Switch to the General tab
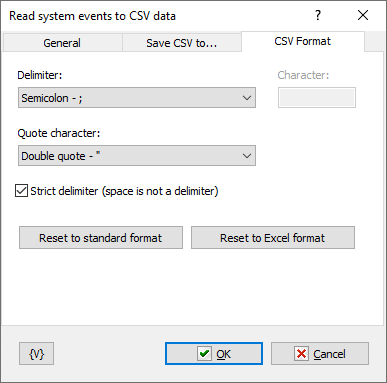 coord(62,43)
